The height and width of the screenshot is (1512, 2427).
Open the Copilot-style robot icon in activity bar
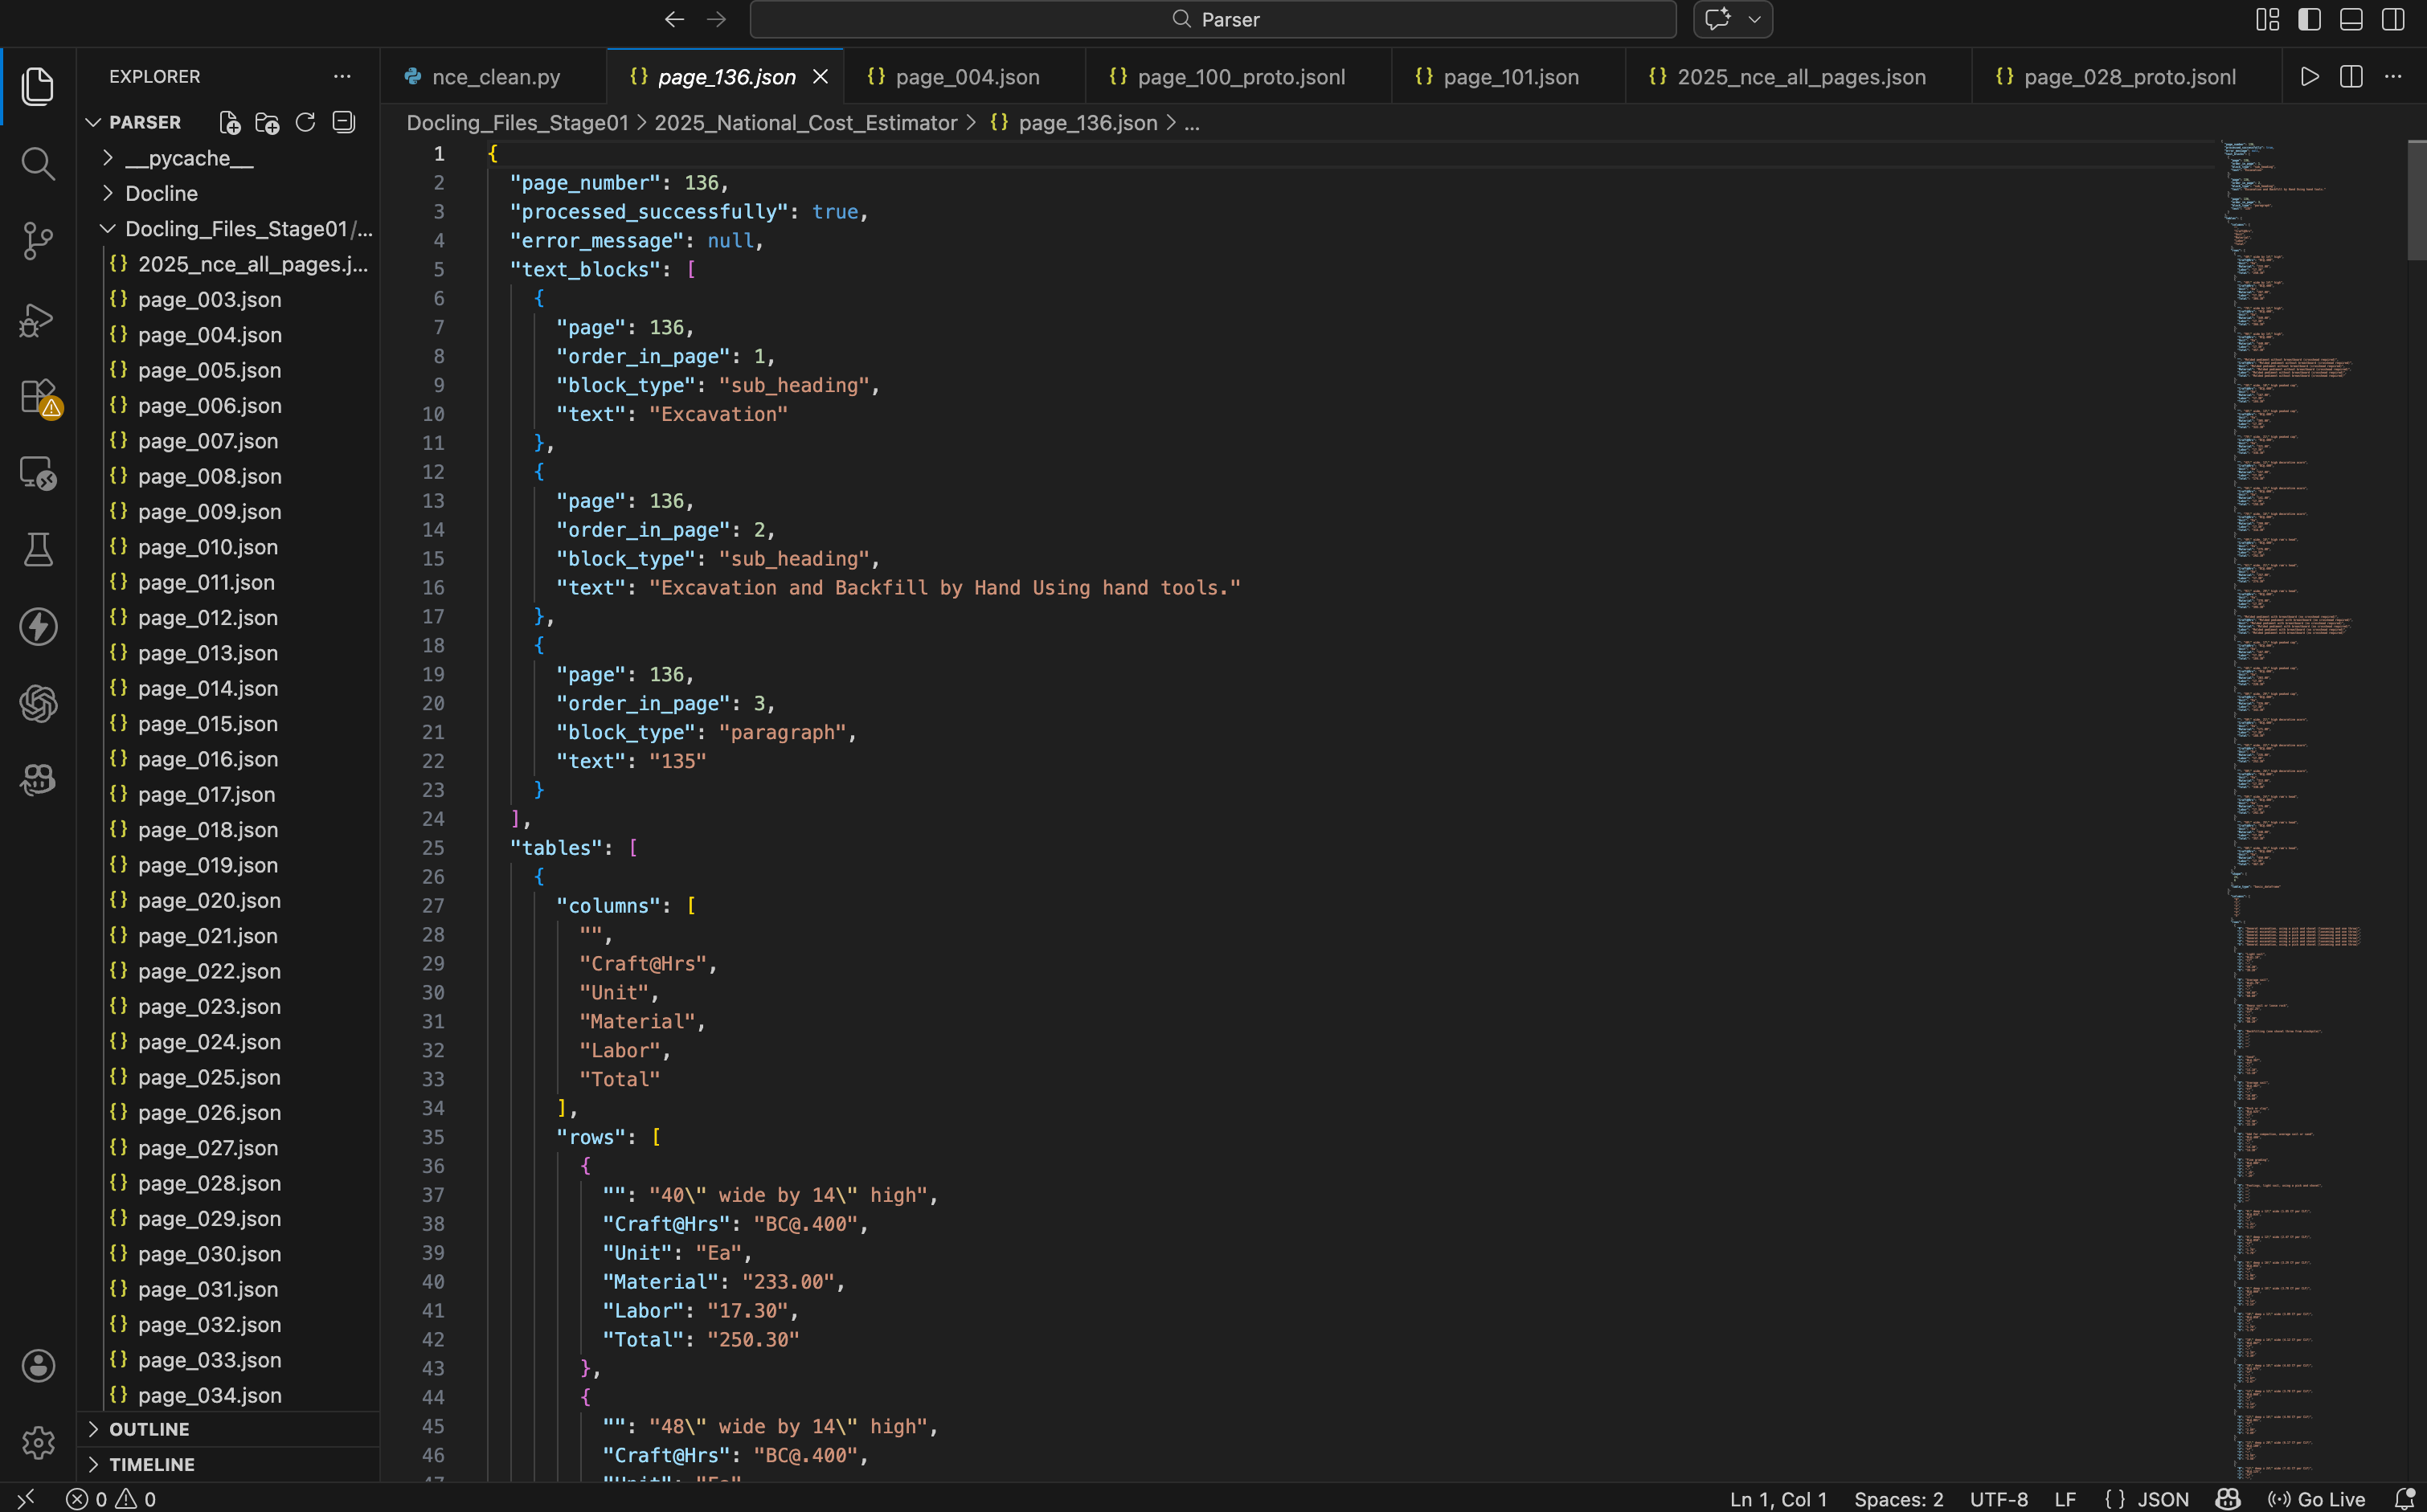pyautogui.click(x=38, y=780)
